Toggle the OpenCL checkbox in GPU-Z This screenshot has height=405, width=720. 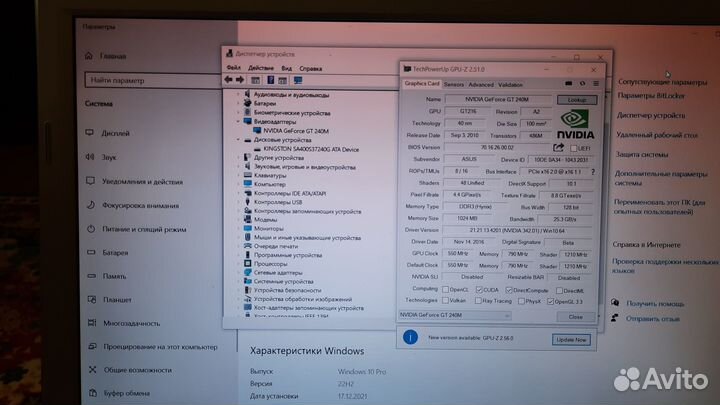click(445, 290)
